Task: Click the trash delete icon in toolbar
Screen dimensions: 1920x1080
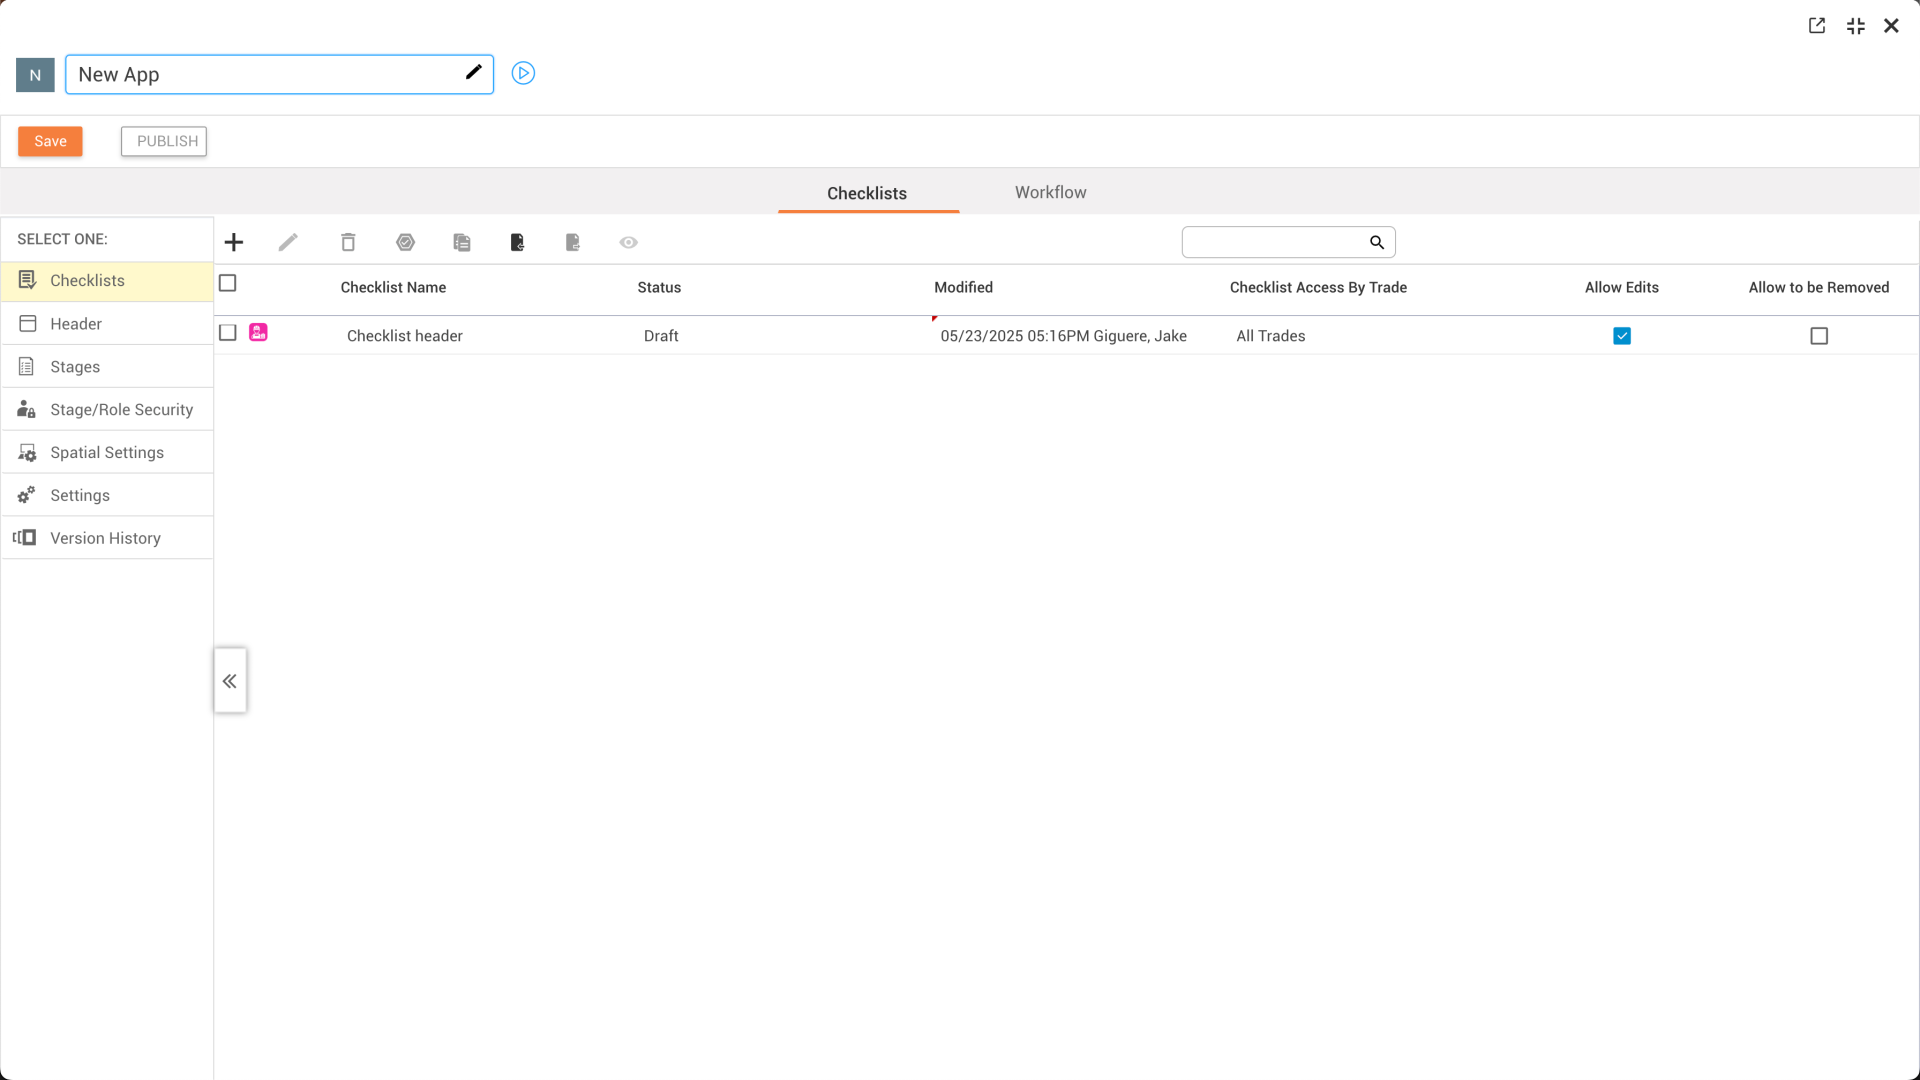Action: tap(348, 242)
